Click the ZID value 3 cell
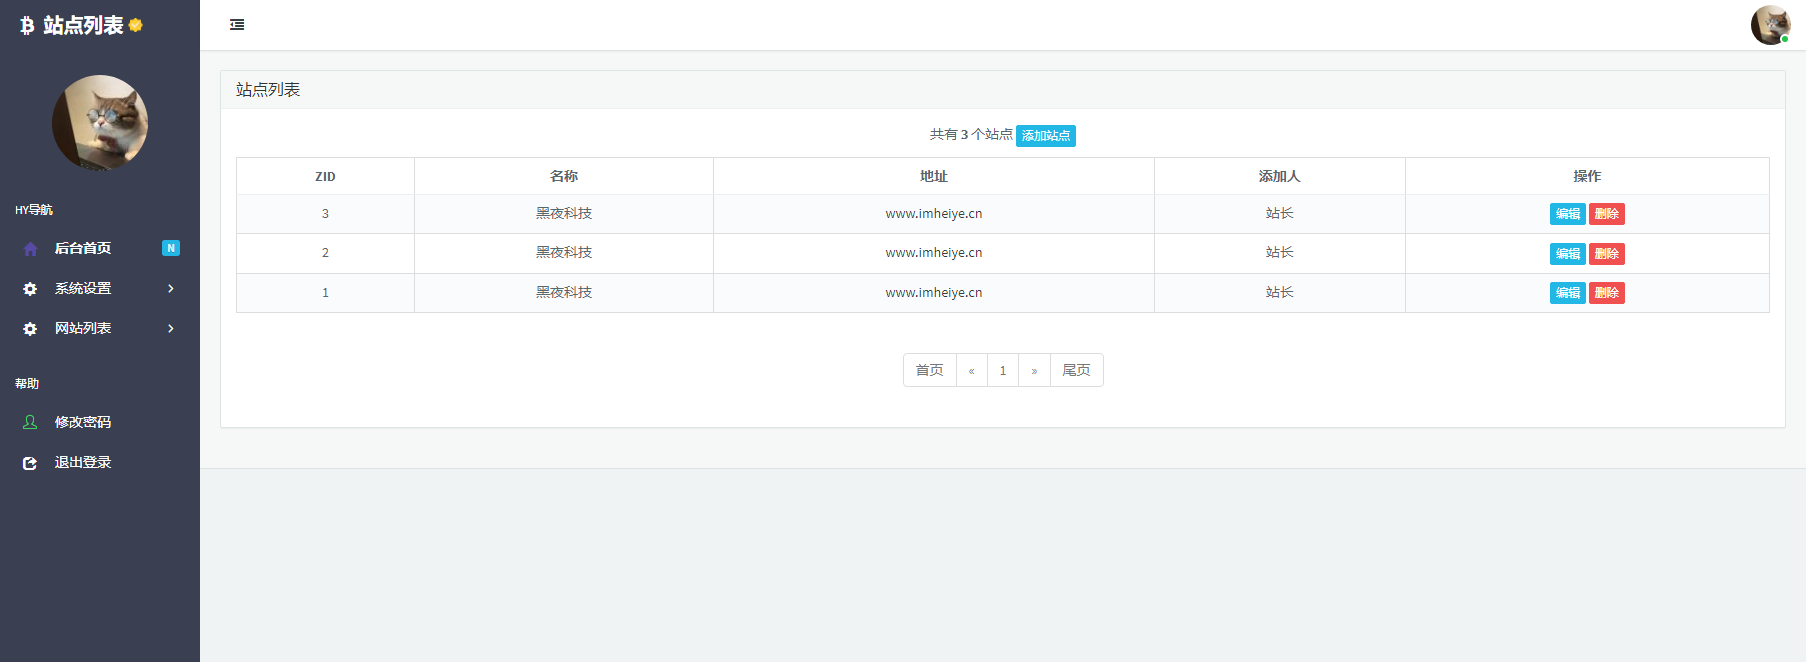Viewport: 1806px width, 662px height. coord(325,214)
